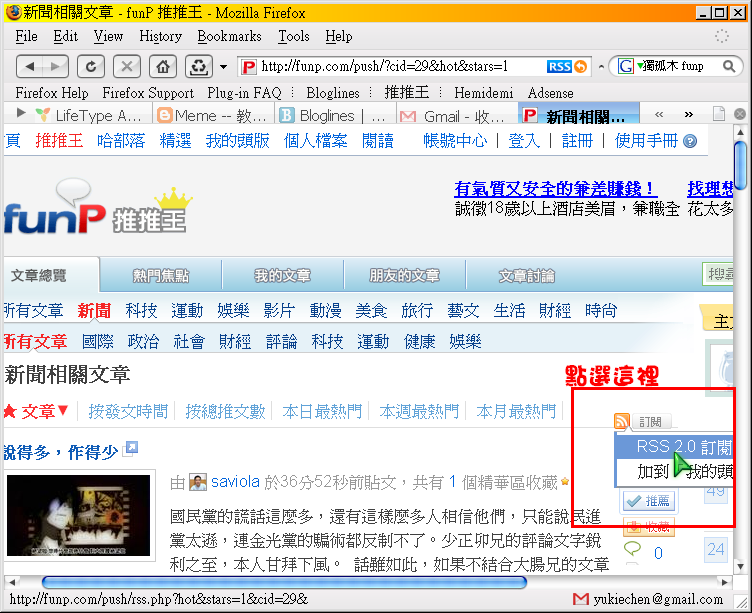This screenshot has width=752, height=613.
Task: Open the dropdown arrow beside the recycle icon
Action: tap(223, 67)
